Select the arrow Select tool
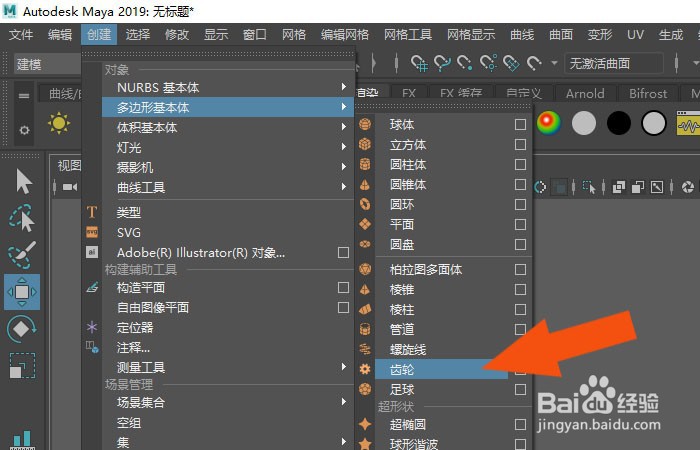The height and width of the screenshot is (450, 700). point(23,181)
